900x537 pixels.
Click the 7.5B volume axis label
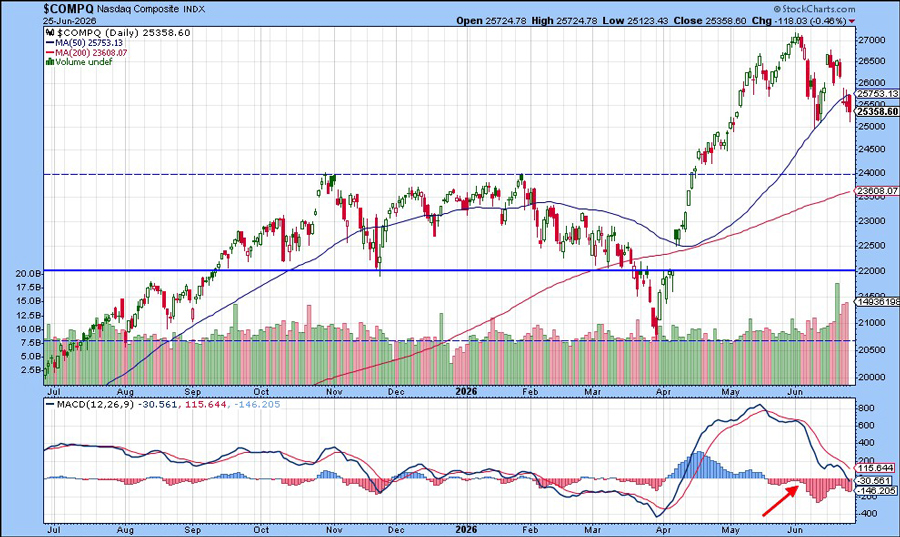[30, 343]
